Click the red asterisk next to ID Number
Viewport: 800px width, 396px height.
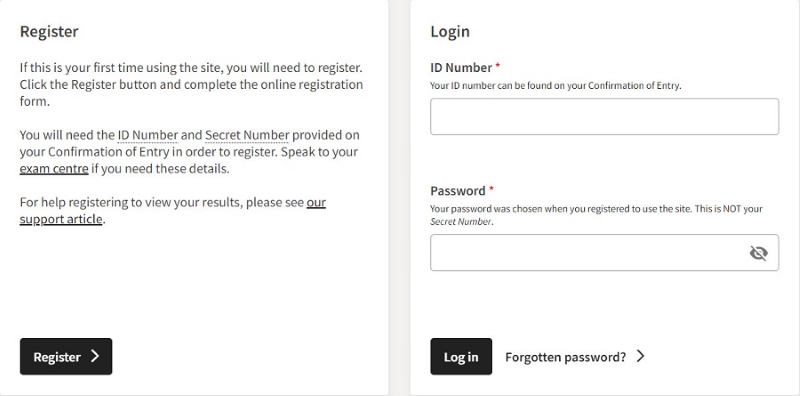coord(498,66)
